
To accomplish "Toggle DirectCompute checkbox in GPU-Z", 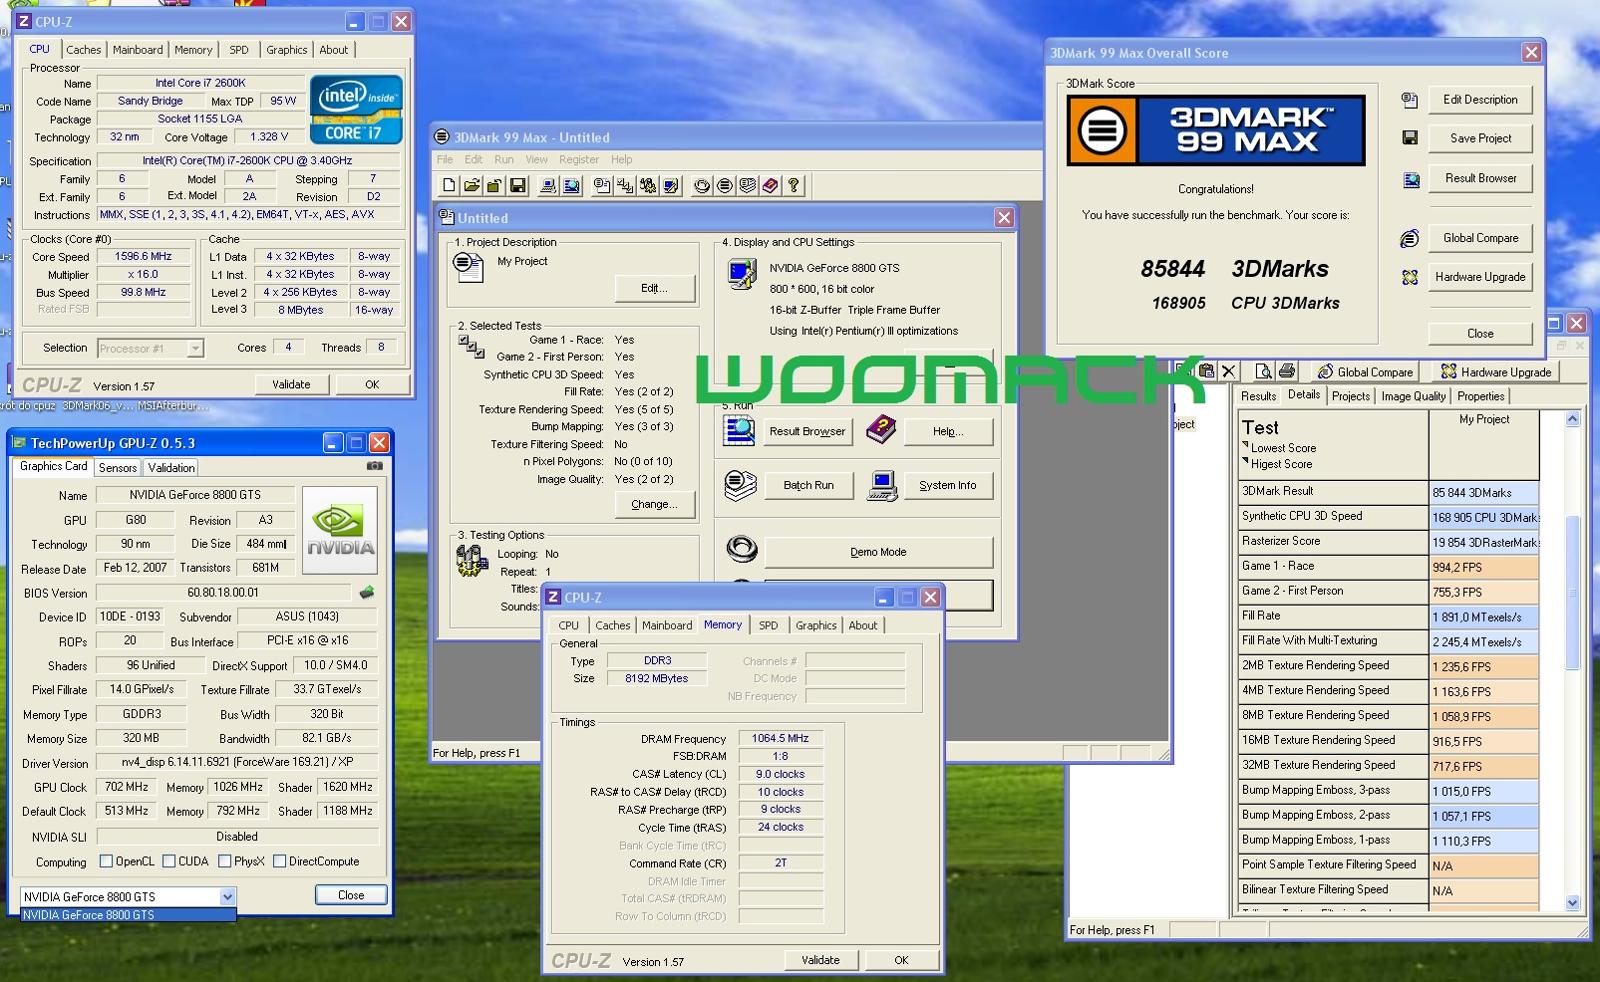I will point(280,861).
